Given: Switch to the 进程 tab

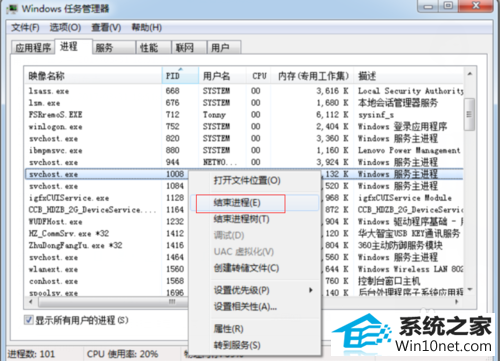Looking at the screenshot, I should (73, 47).
